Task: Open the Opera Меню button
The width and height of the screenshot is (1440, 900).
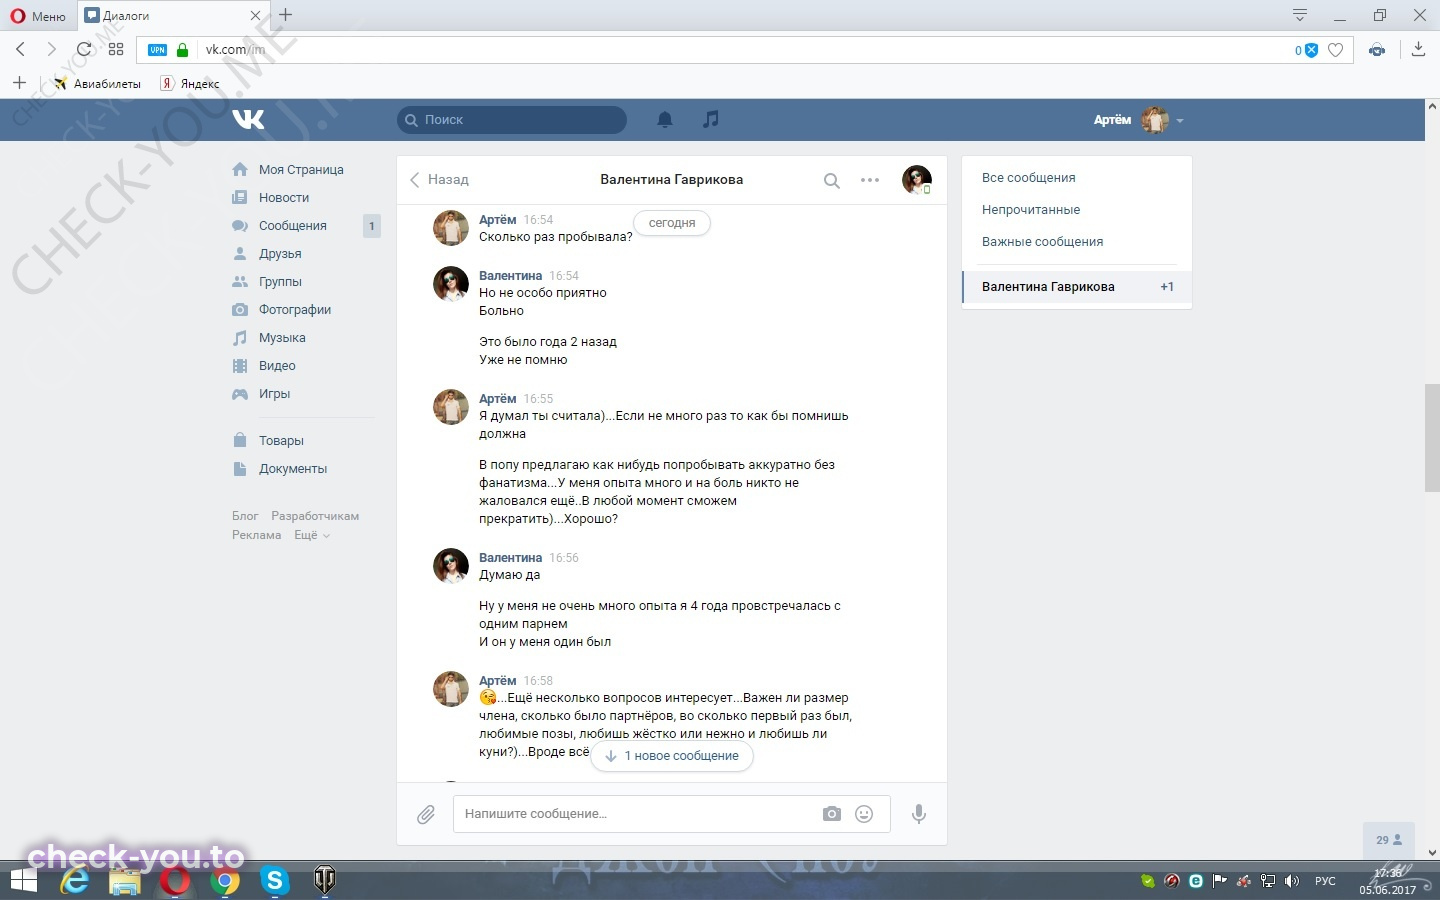Action: point(38,16)
